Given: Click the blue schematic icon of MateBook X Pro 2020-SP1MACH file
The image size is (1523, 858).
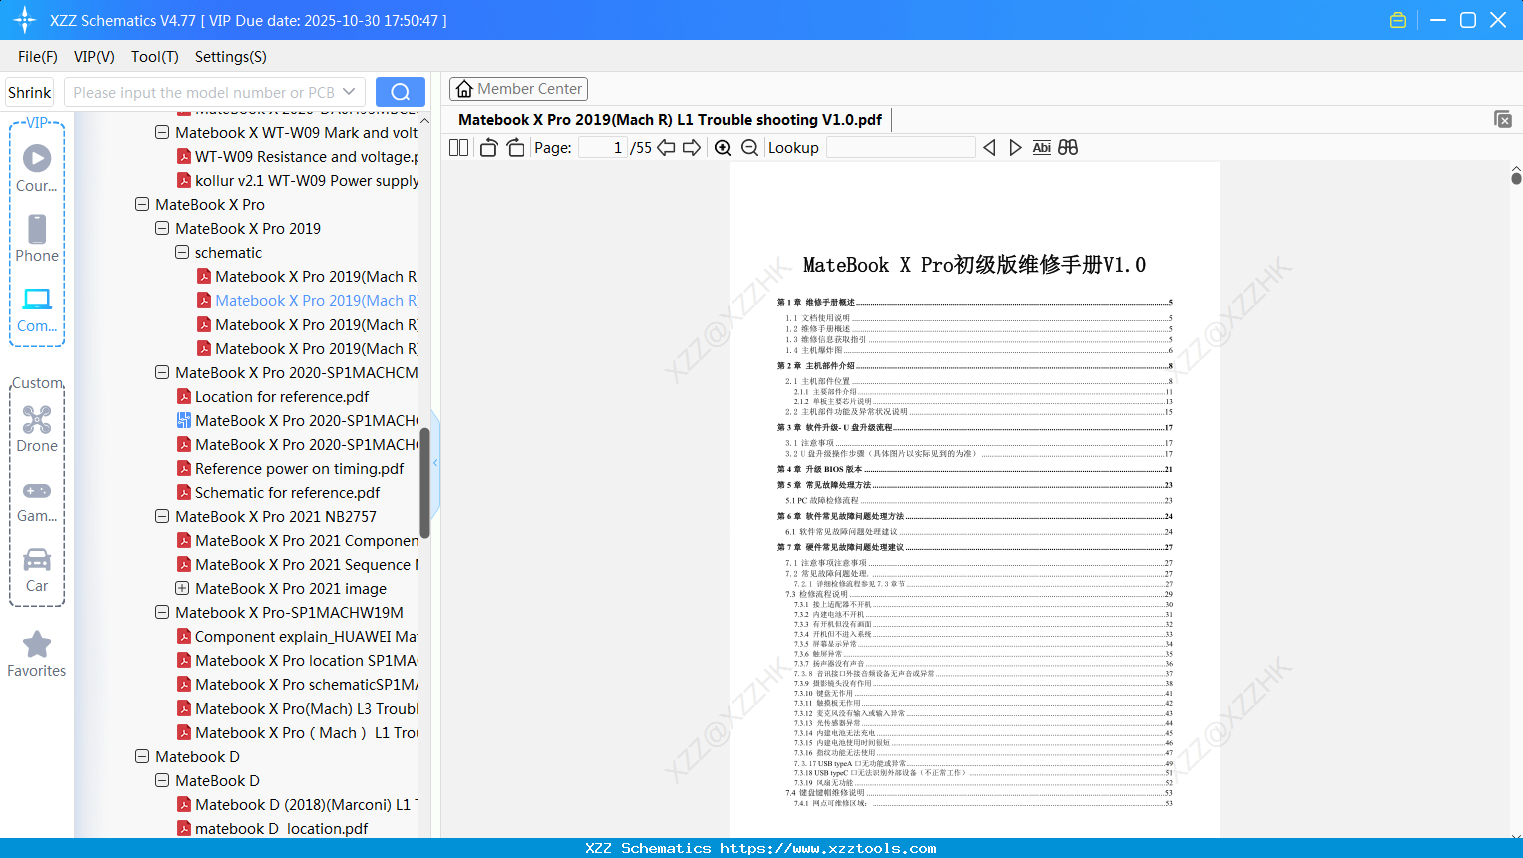Looking at the screenshot, I should pos(184,421).
